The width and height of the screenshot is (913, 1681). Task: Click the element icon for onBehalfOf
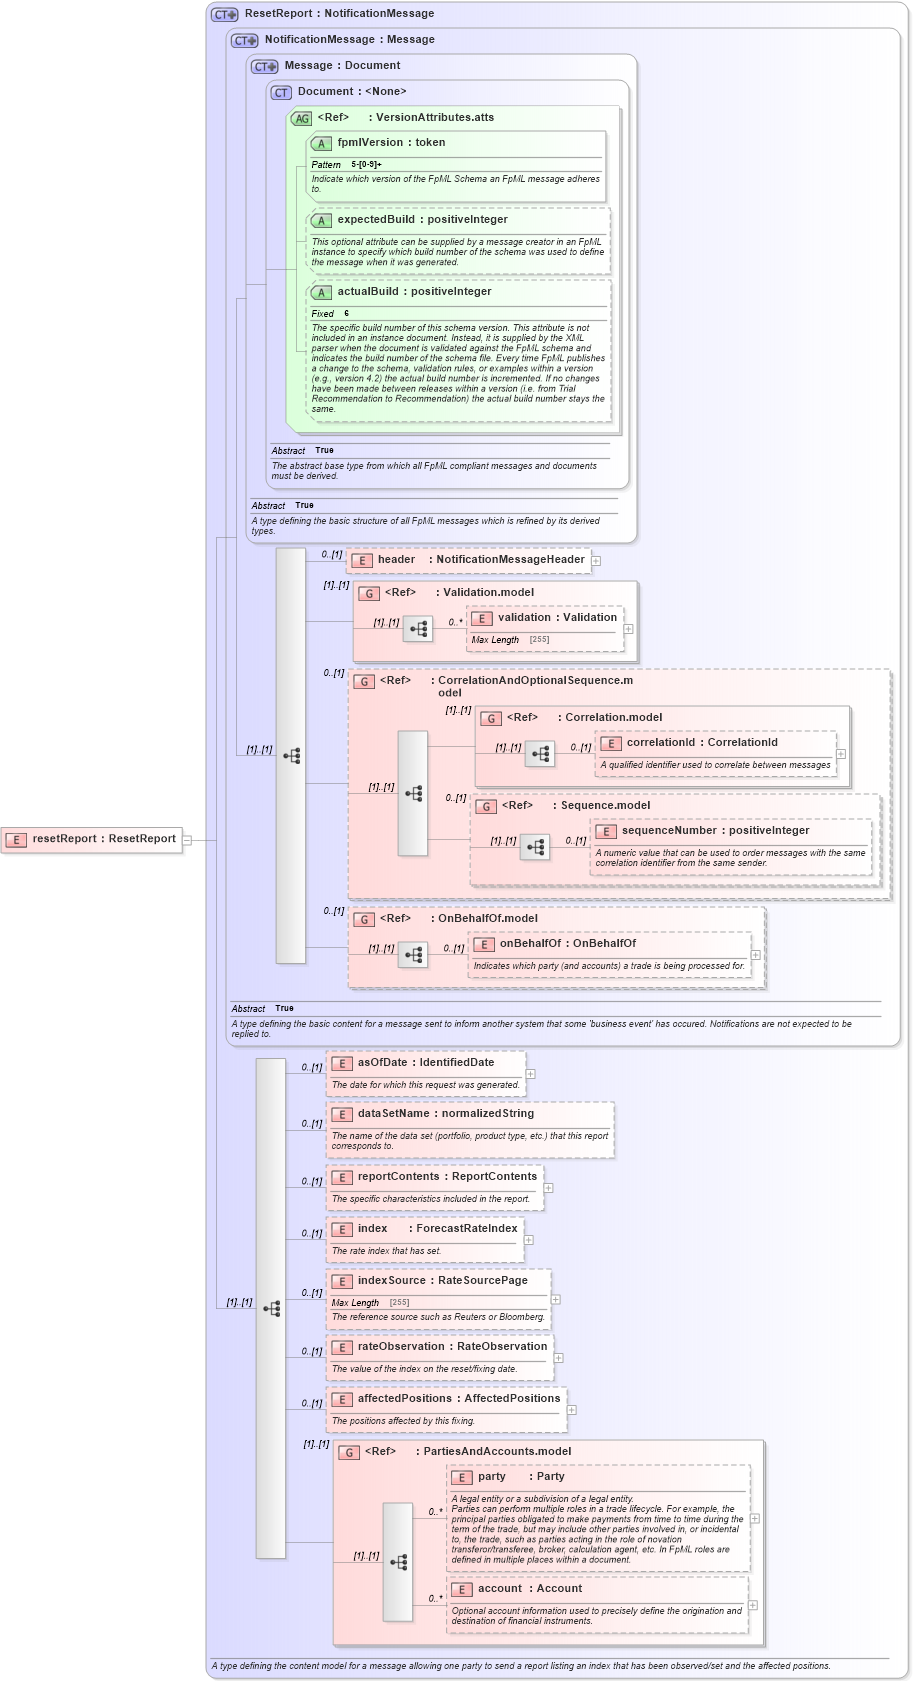coord(484,945)
